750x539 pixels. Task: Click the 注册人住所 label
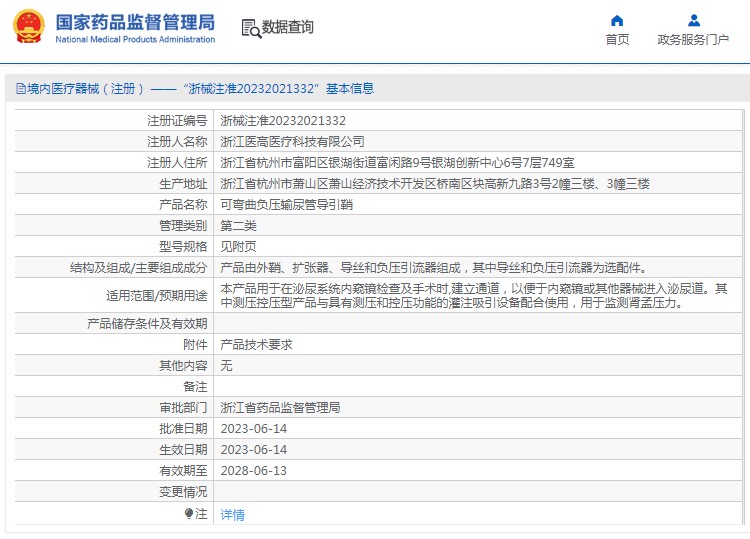[x=177, y=163]
